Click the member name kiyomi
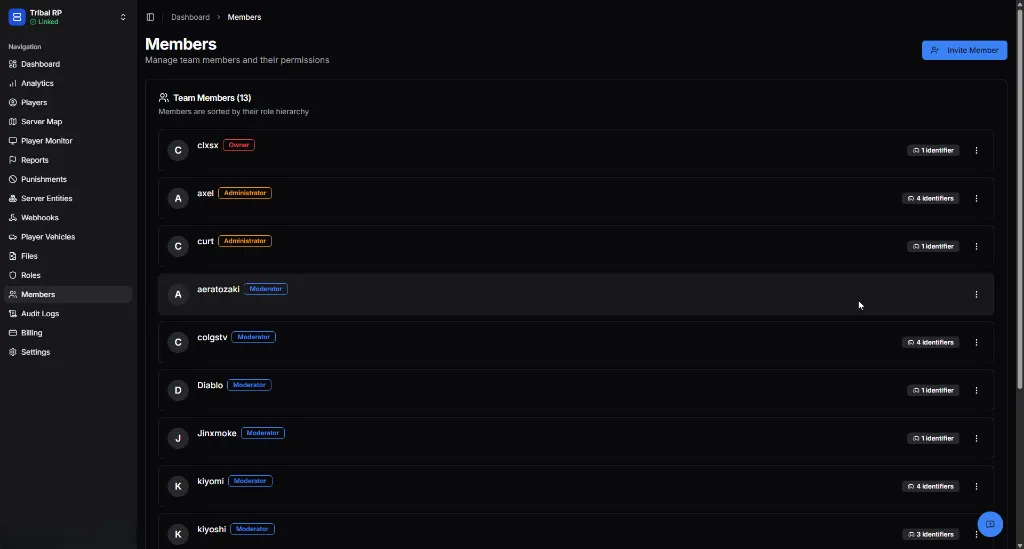 pos(210,481)
